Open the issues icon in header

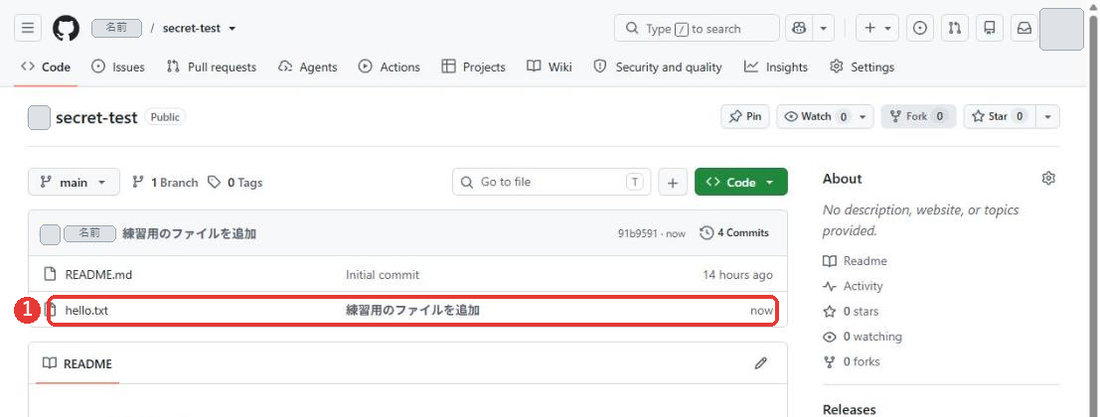tap(920, 28)
